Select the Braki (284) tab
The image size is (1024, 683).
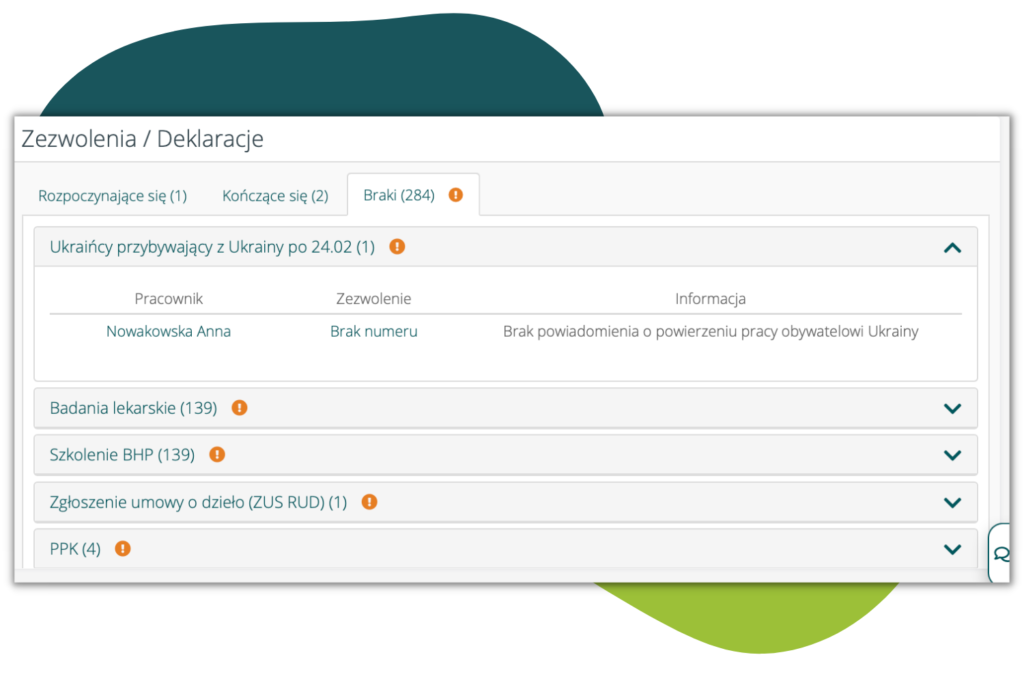pyautogui.click(x=399, y=195)
